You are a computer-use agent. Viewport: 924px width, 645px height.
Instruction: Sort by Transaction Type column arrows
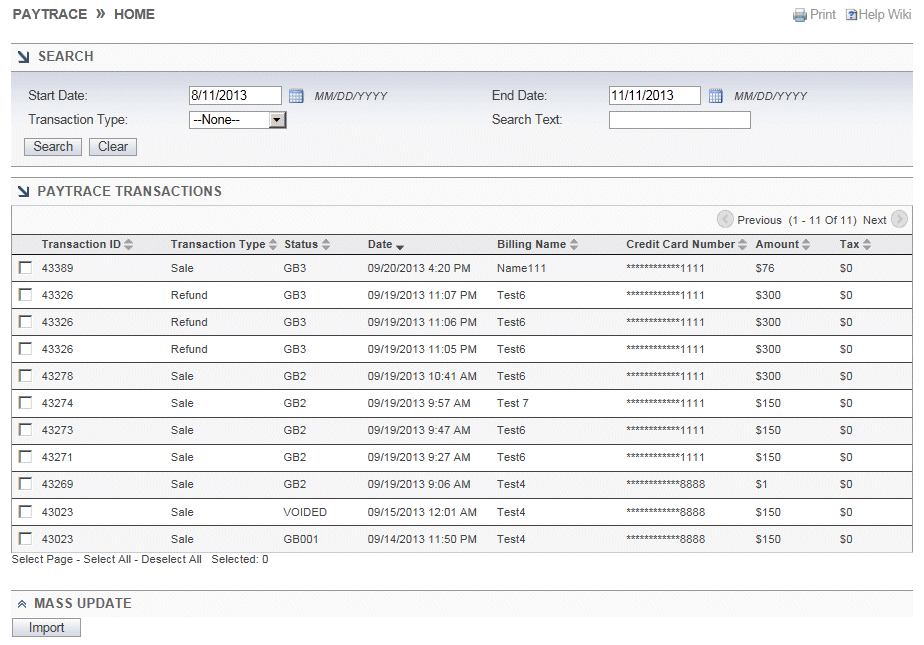pos(273,244)
